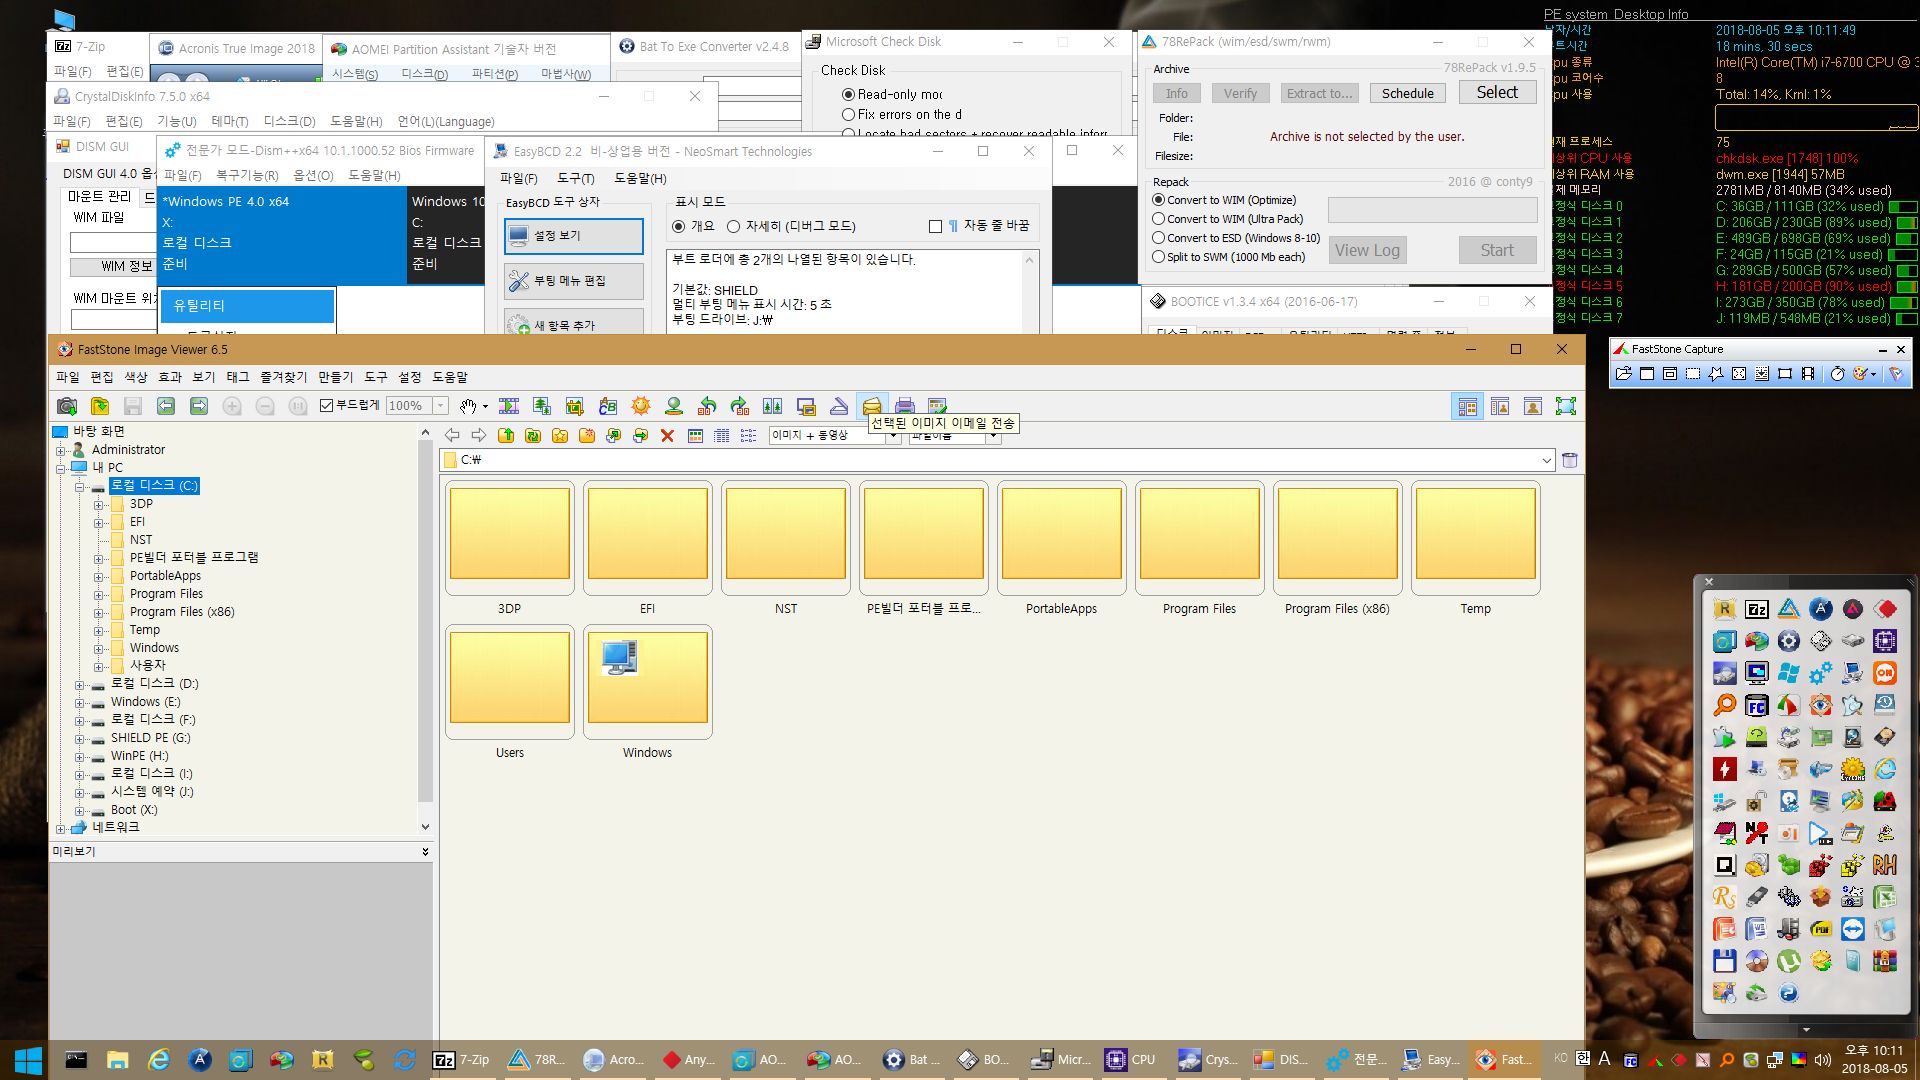
Task: Click the 유틸리티 item in Dism++
Action: (247, 306)
